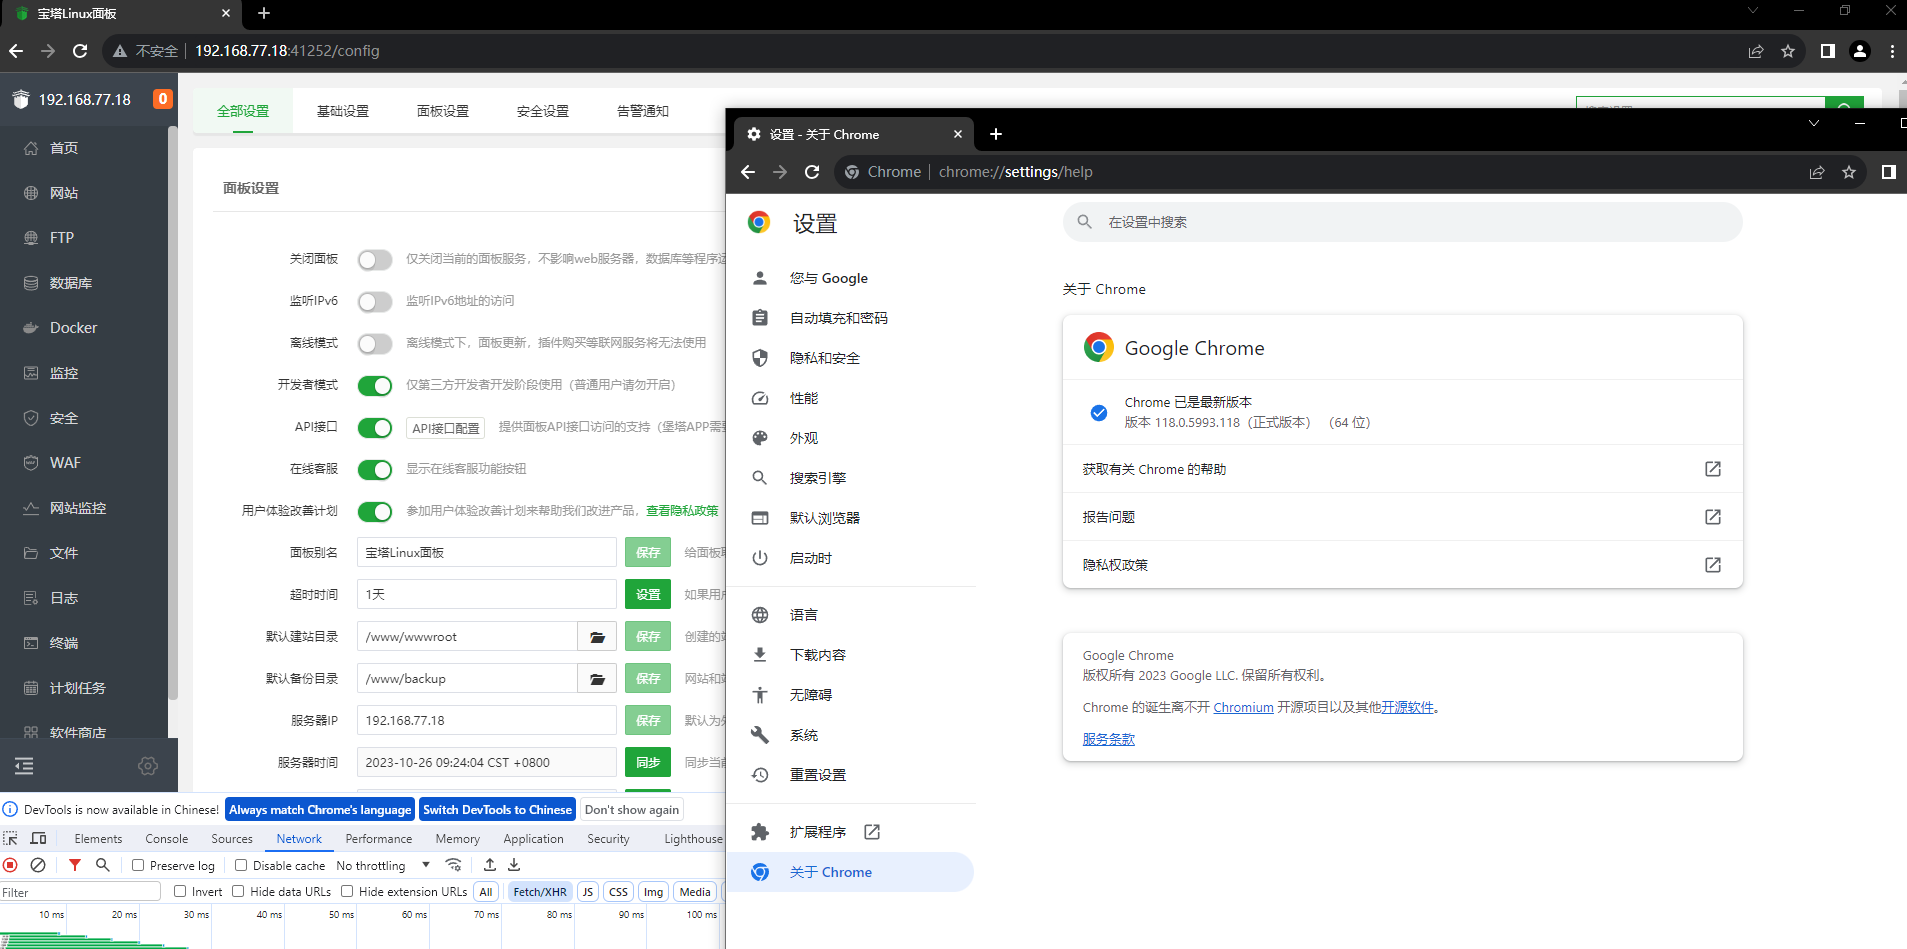Click the 同步 button for server time
The image size is (1907, 949).
[x=648, y=762]
